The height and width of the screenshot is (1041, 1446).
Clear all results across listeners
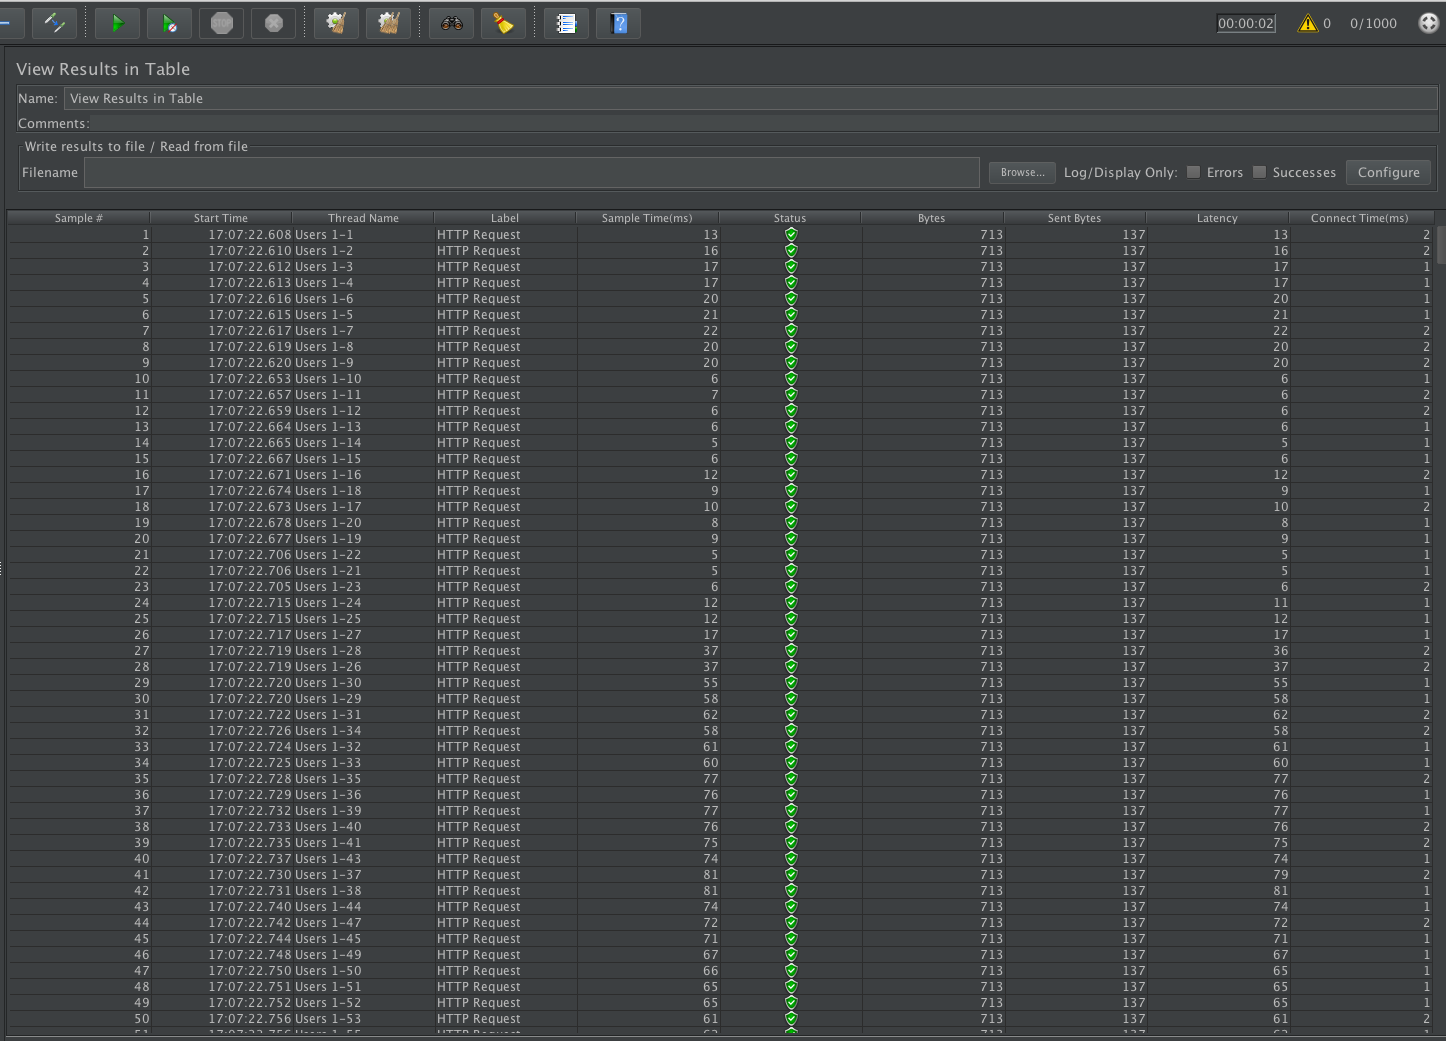pos(389,22)
